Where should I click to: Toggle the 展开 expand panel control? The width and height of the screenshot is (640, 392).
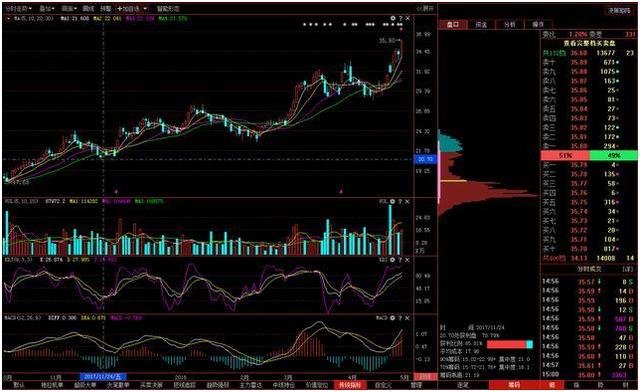[425, 8]
